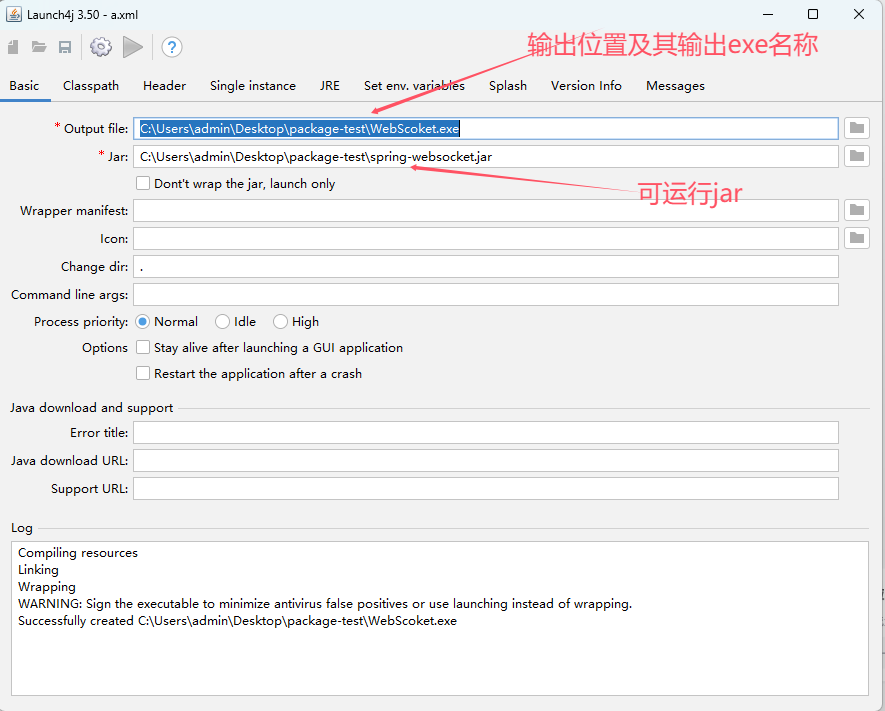Open the Version Info tab
885x711 pixels.
tap(586, 86)
